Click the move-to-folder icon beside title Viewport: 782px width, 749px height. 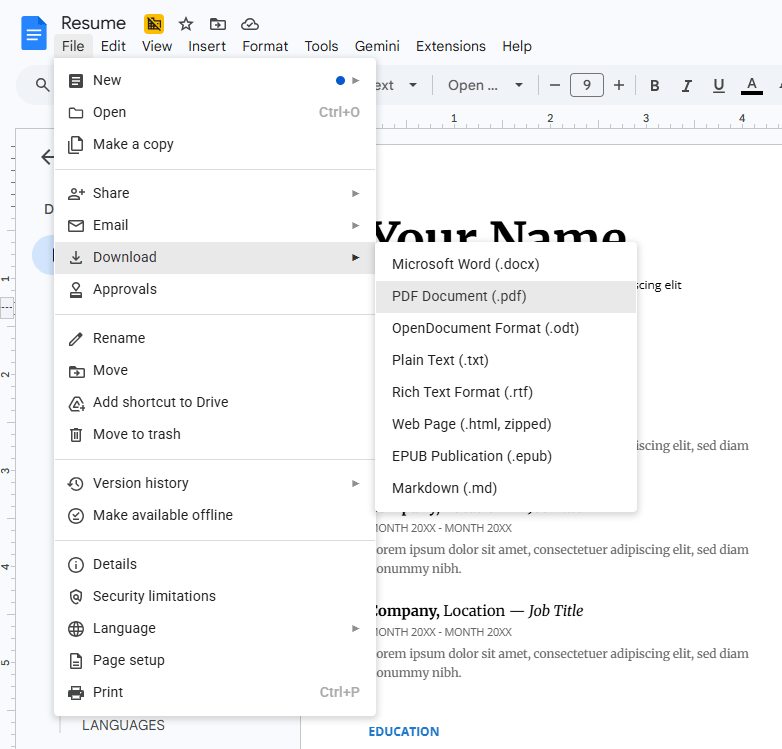pyautogui.click(x=218, y=23)
